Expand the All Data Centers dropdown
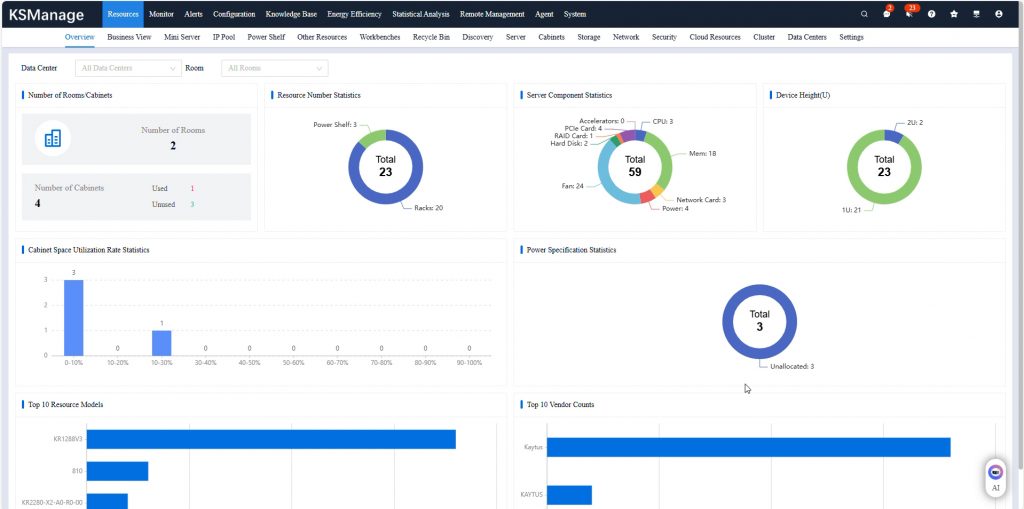The height and width of the screenshot is (509, 1024). pos(127,68)
